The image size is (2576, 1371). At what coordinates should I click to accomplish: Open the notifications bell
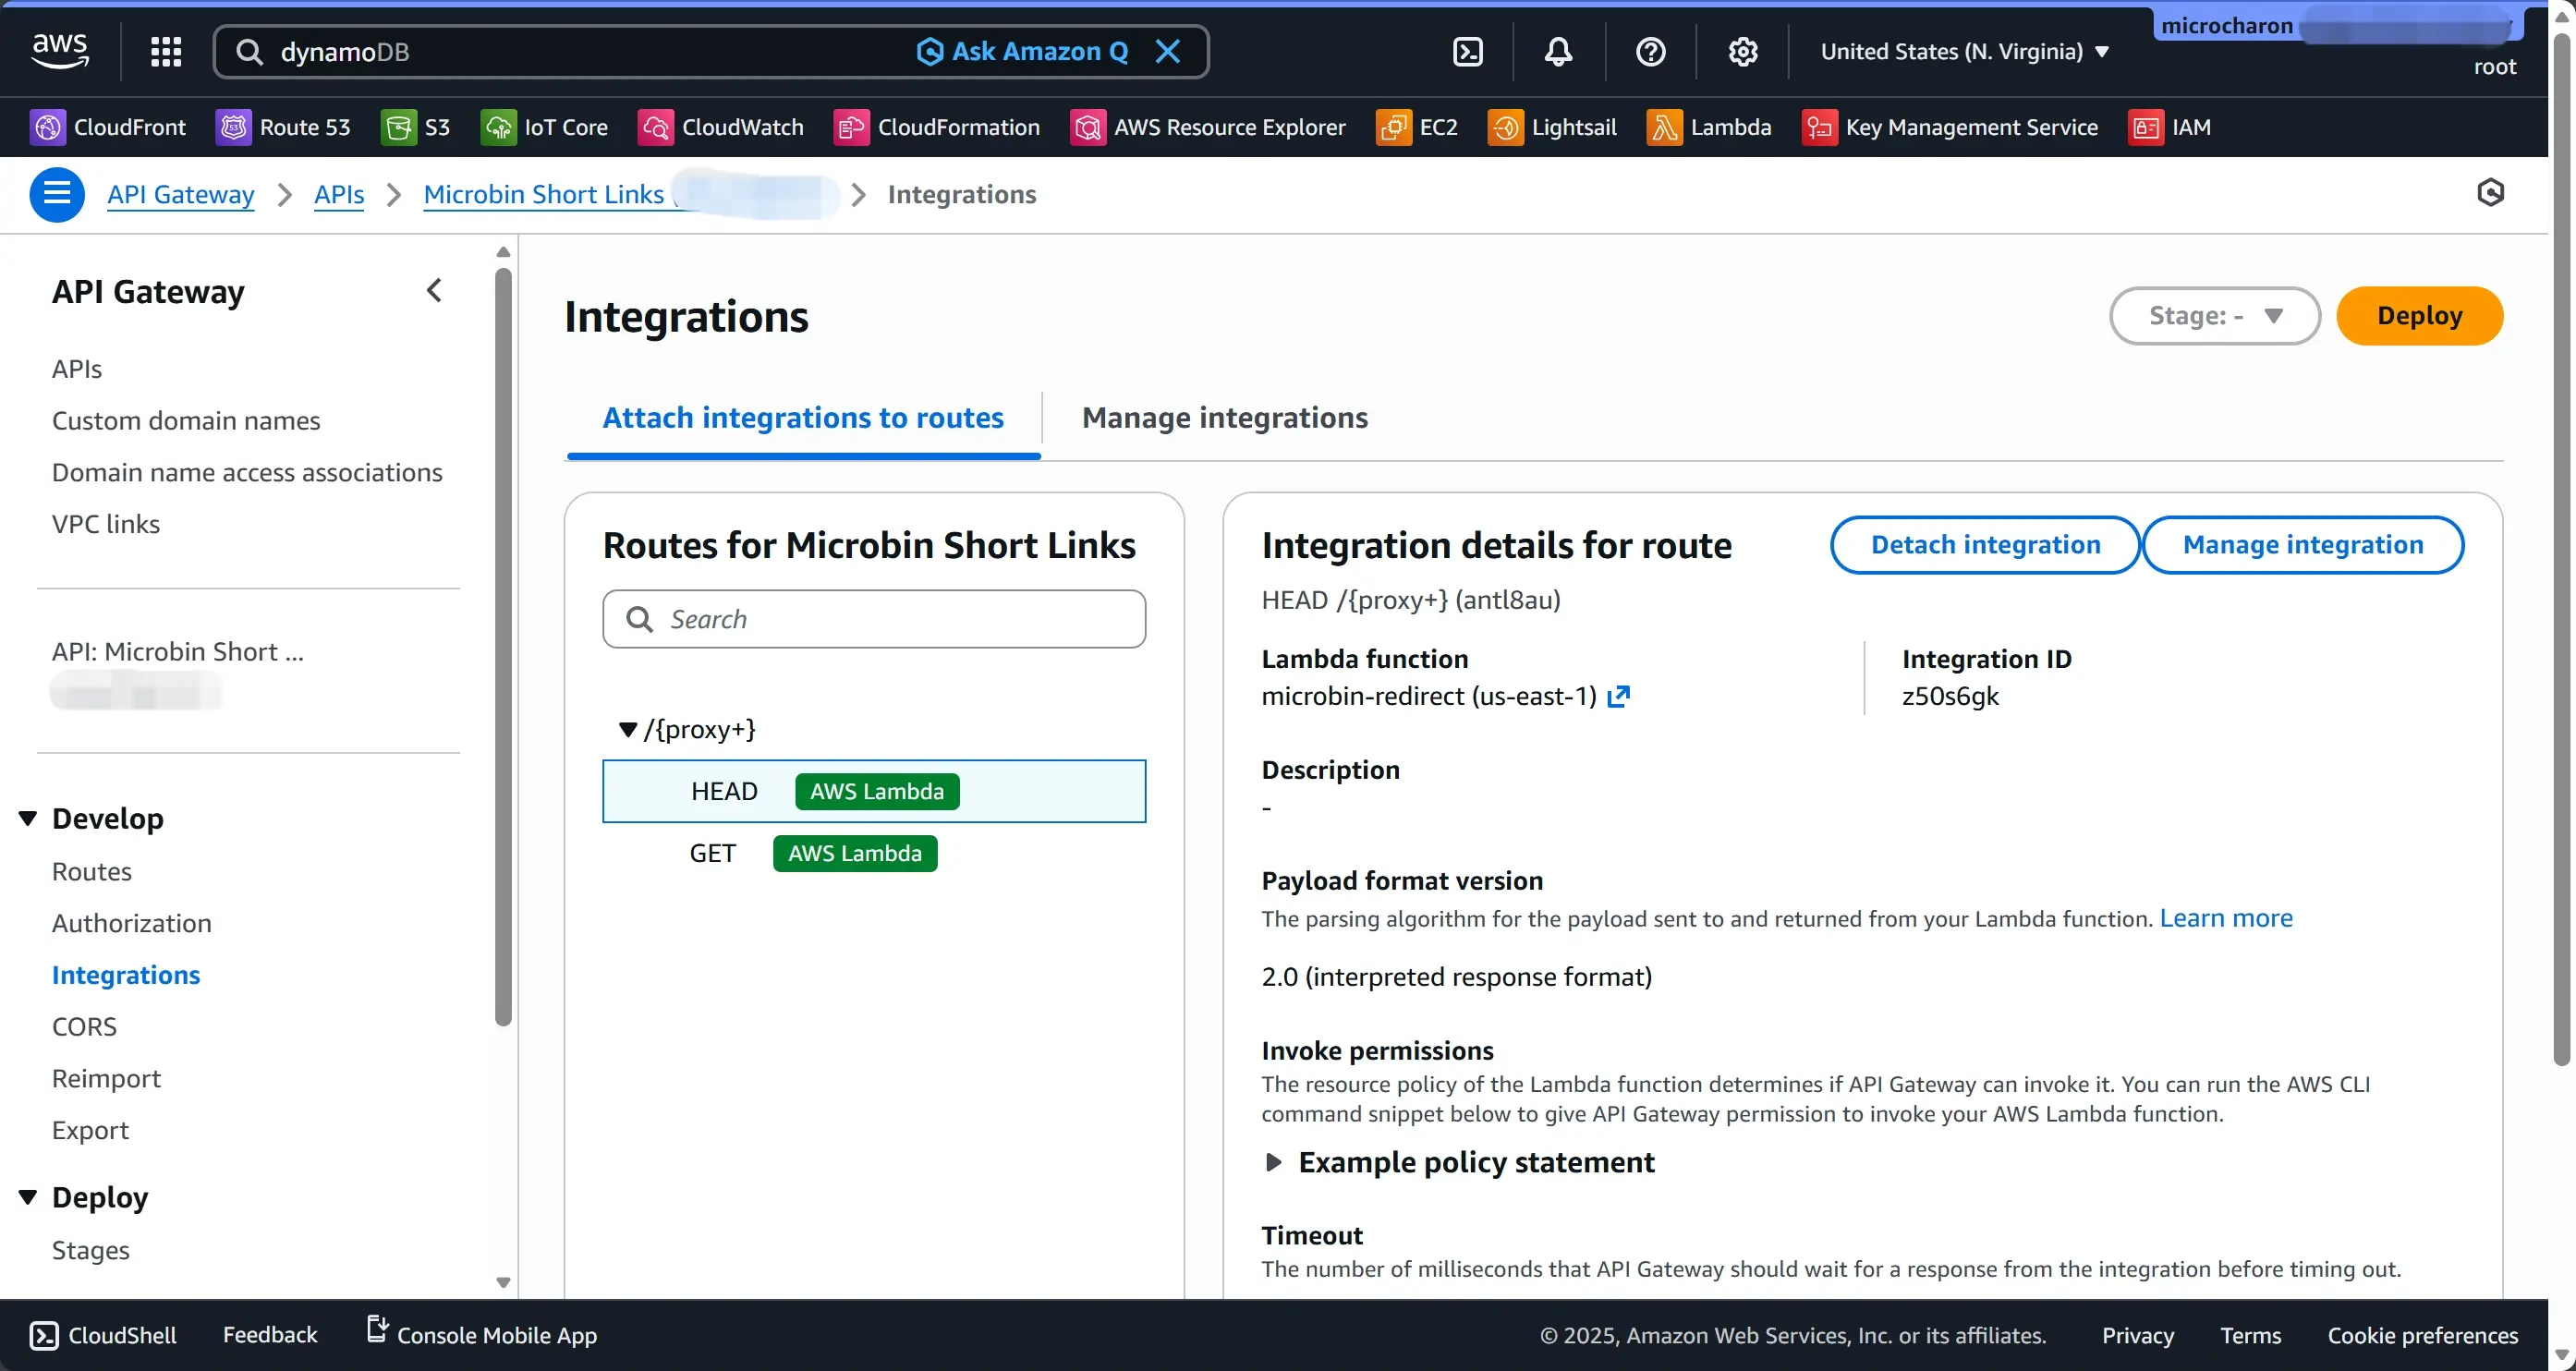(1557, 51)
